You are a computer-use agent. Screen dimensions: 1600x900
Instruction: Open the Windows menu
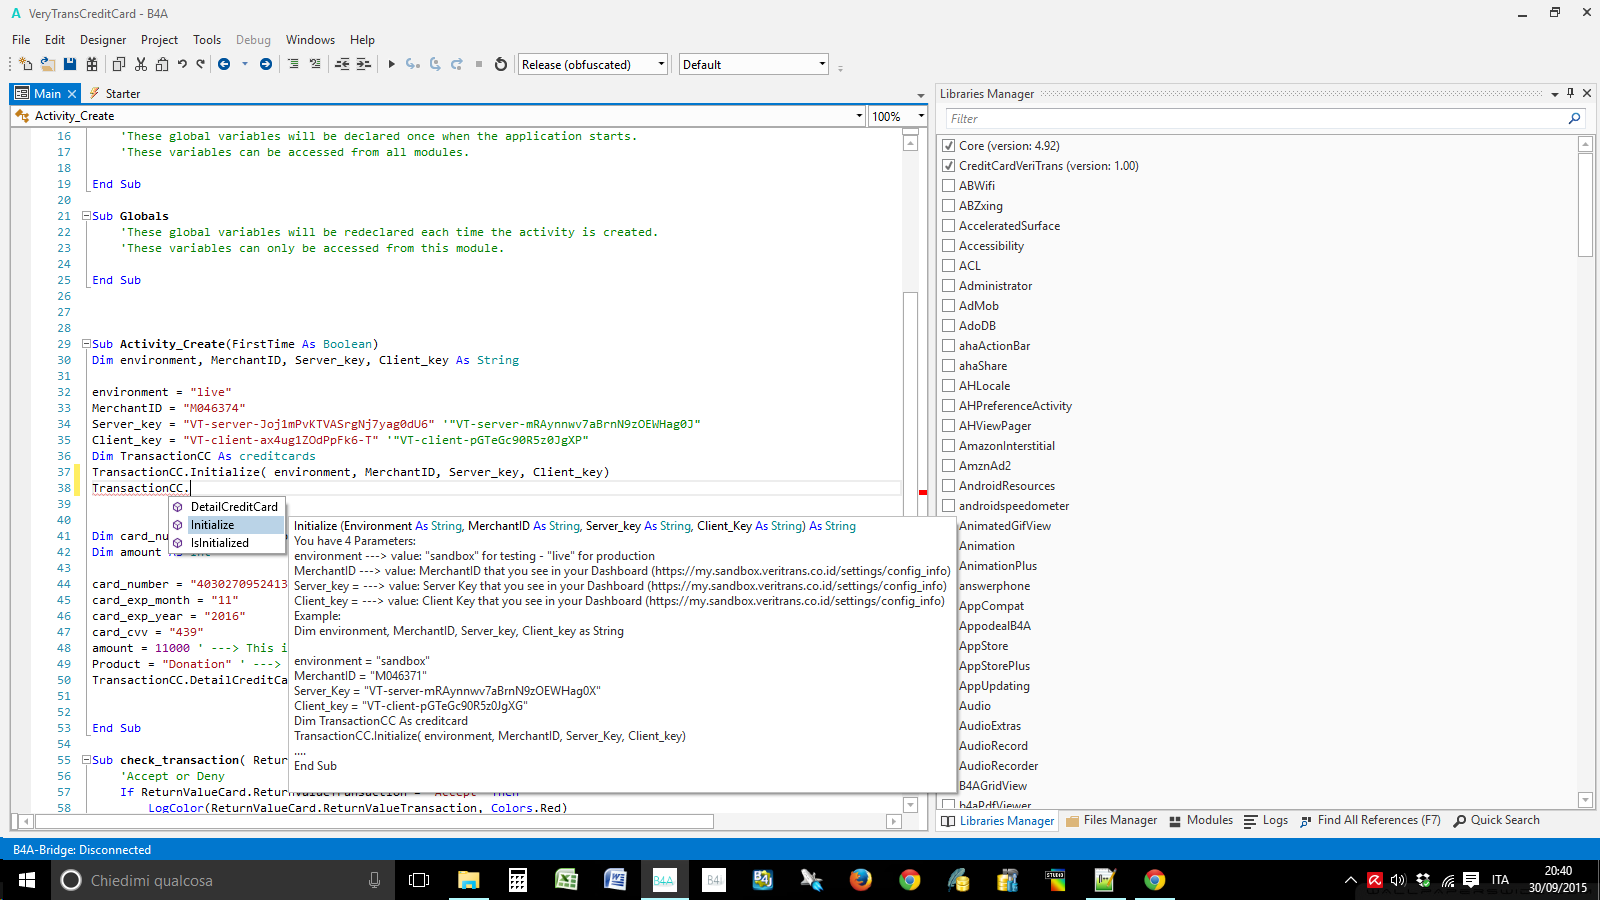point(310,40)
